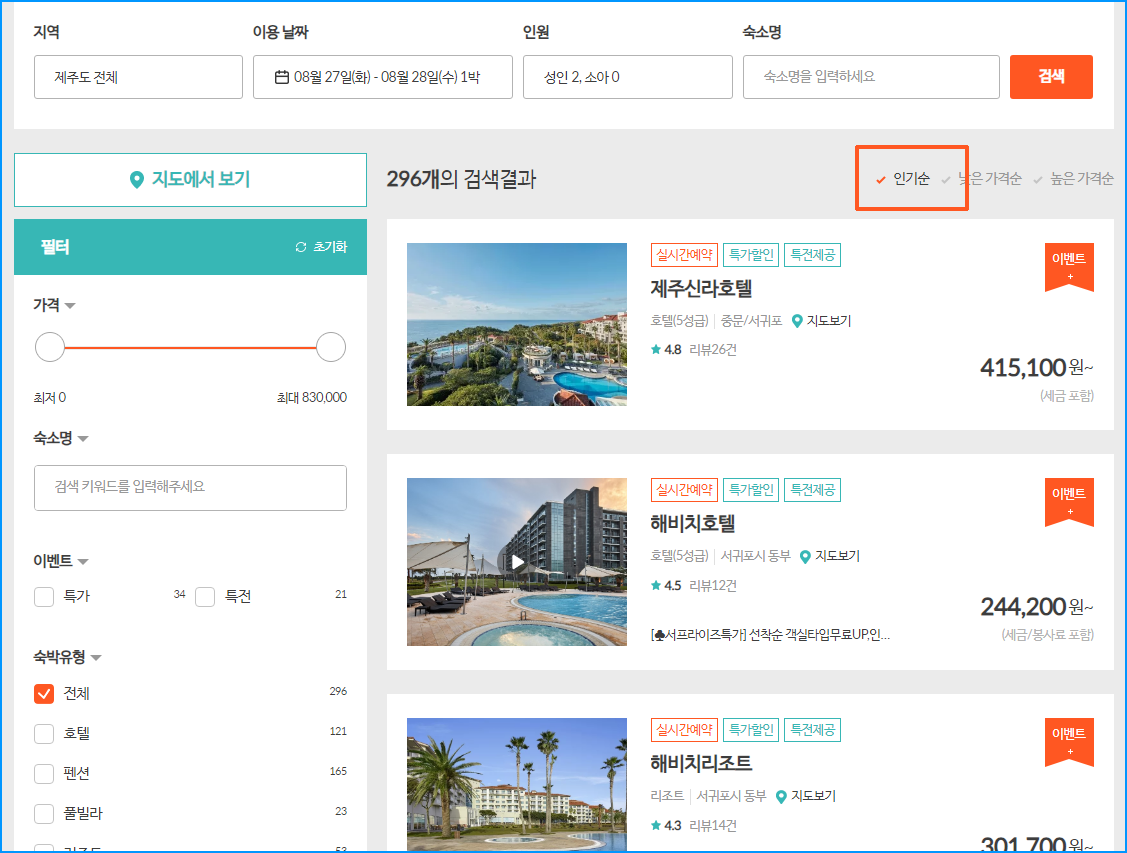This screenshot has height=853, width=1127.
Task: Sort results by 낮은 가격순
Action: click(x=982, y=179)
